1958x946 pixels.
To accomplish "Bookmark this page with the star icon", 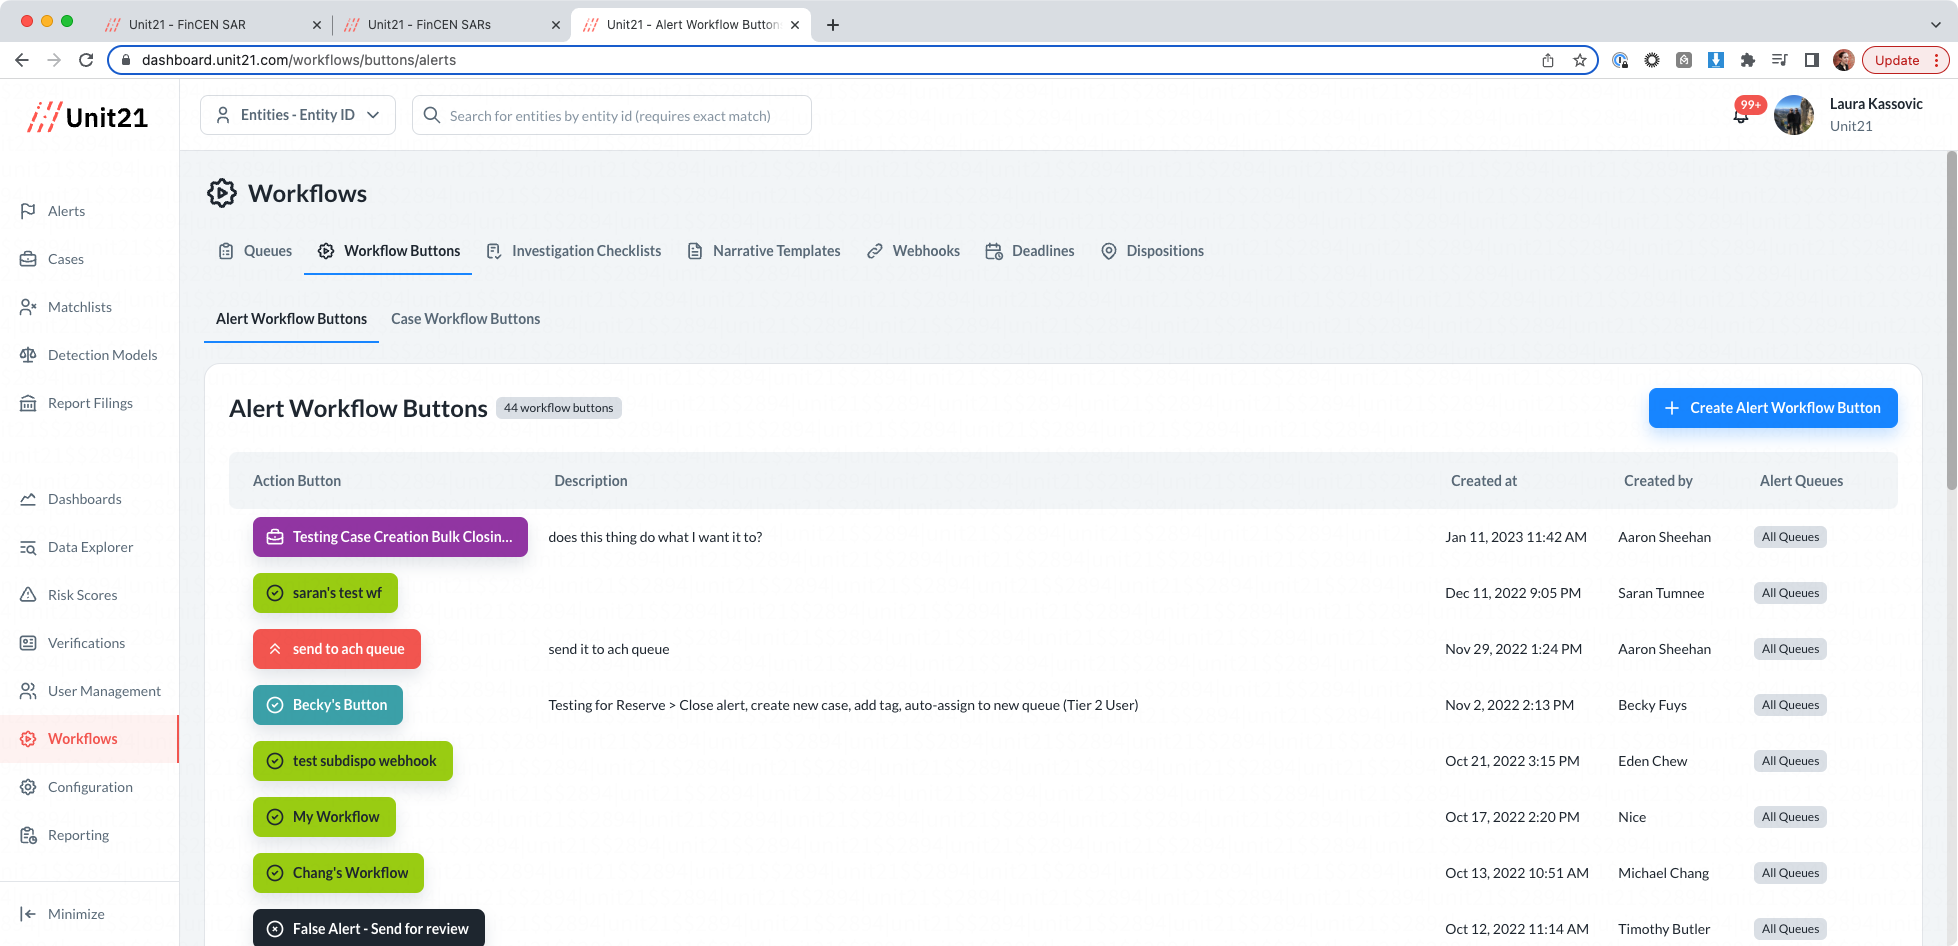I will tap(1580, 60).
